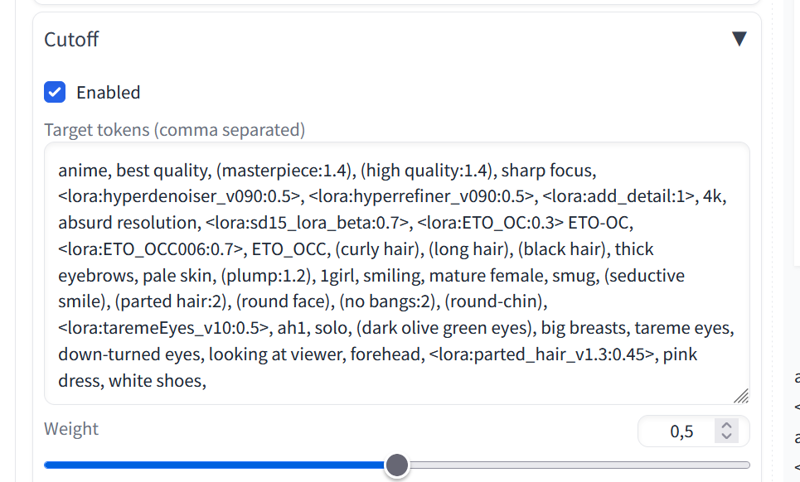Click the unfilled grey part of Weight slider
Viewport: 800px width, 482px height.
point(579,465)
